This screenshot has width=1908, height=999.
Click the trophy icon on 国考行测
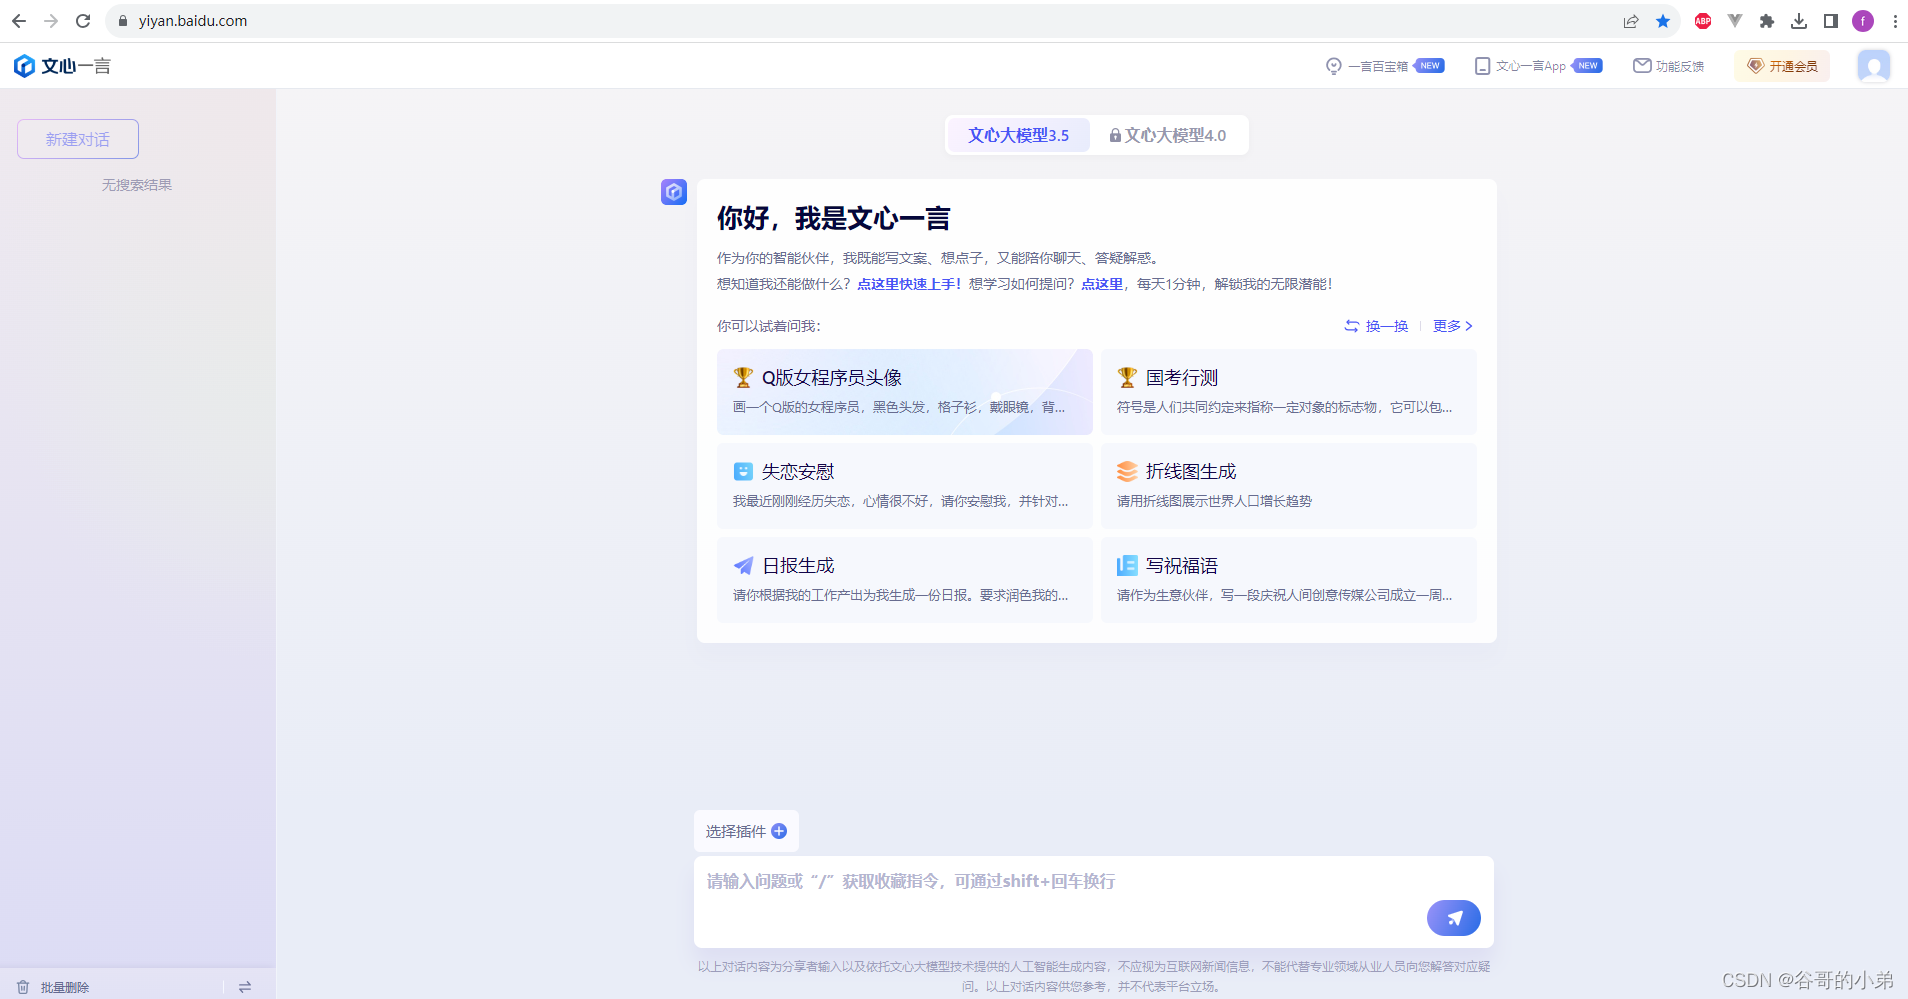pyautogui.click(x=1127, y=377)
